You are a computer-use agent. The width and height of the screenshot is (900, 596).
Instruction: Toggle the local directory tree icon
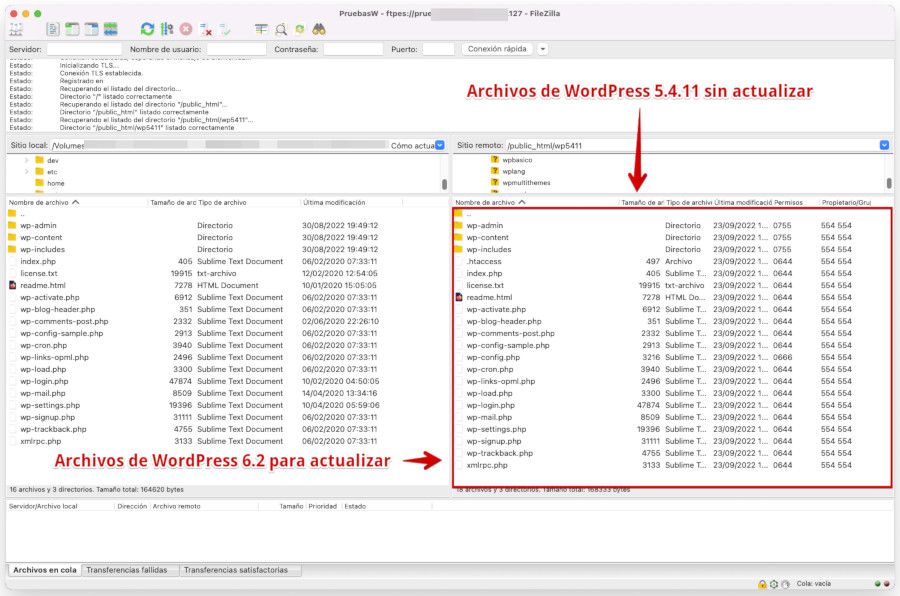tap(72, 29)
